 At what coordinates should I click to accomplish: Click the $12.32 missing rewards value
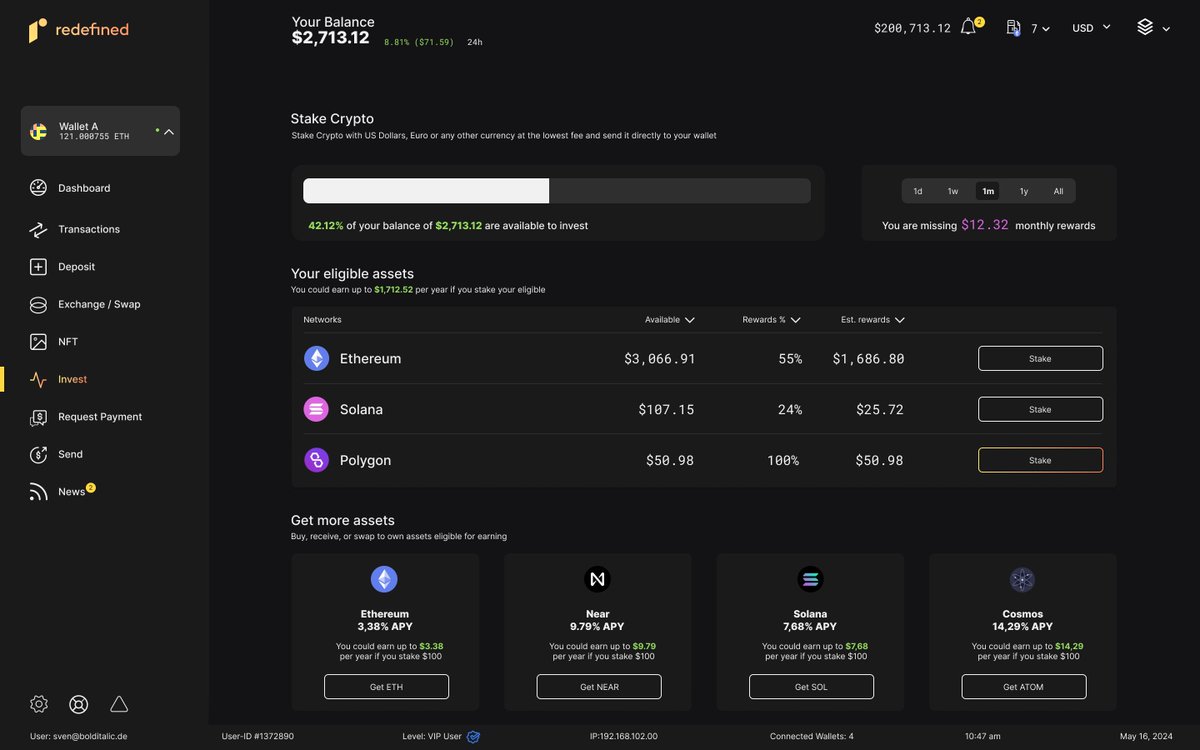coord(985,225)
